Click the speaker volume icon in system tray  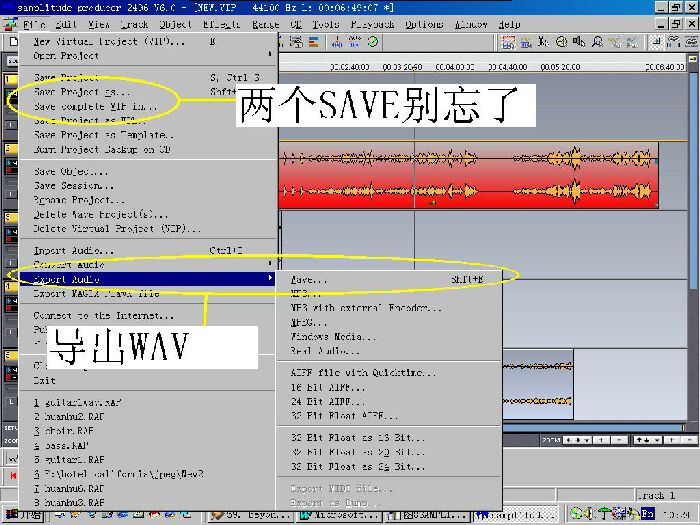(590, 514)
